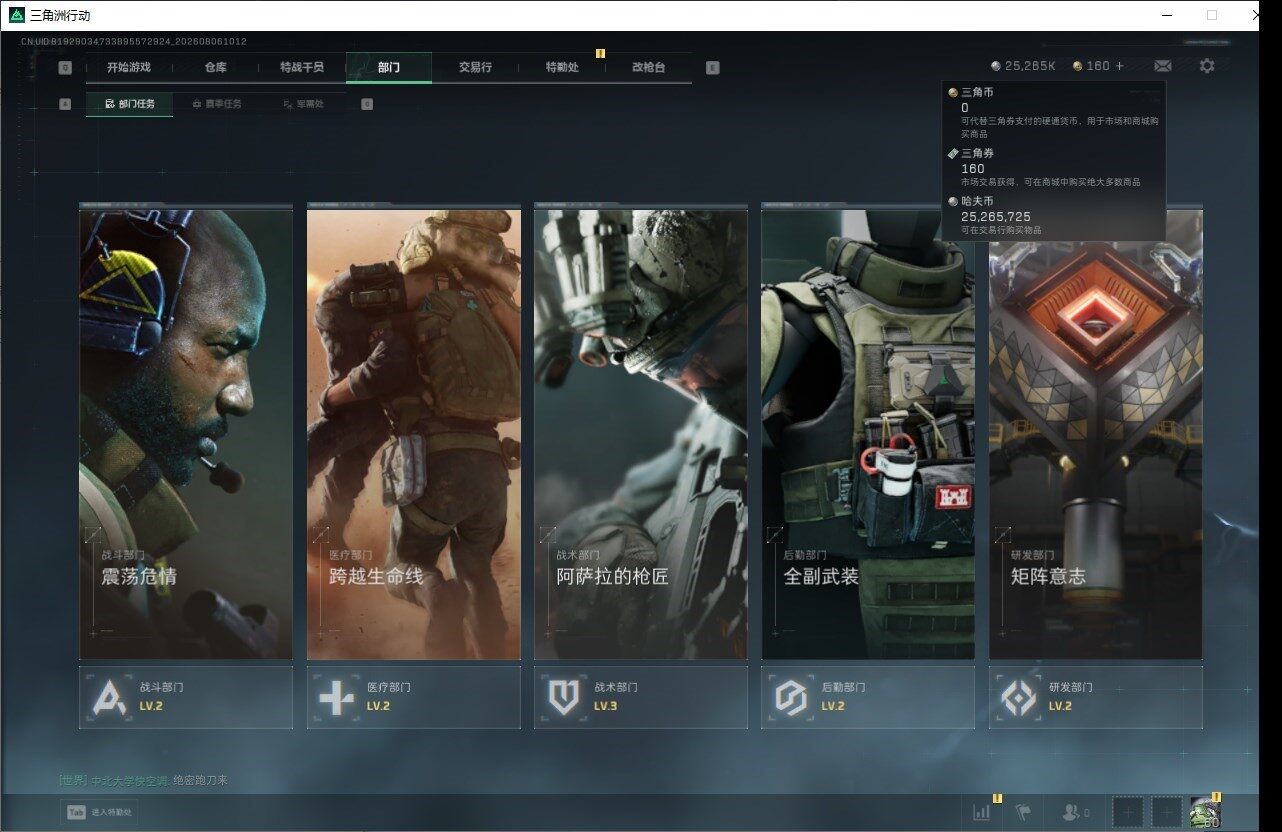Click the CN UID text at the top
The width and height of the screenshot is (1282, 832).
pos(134,42)
